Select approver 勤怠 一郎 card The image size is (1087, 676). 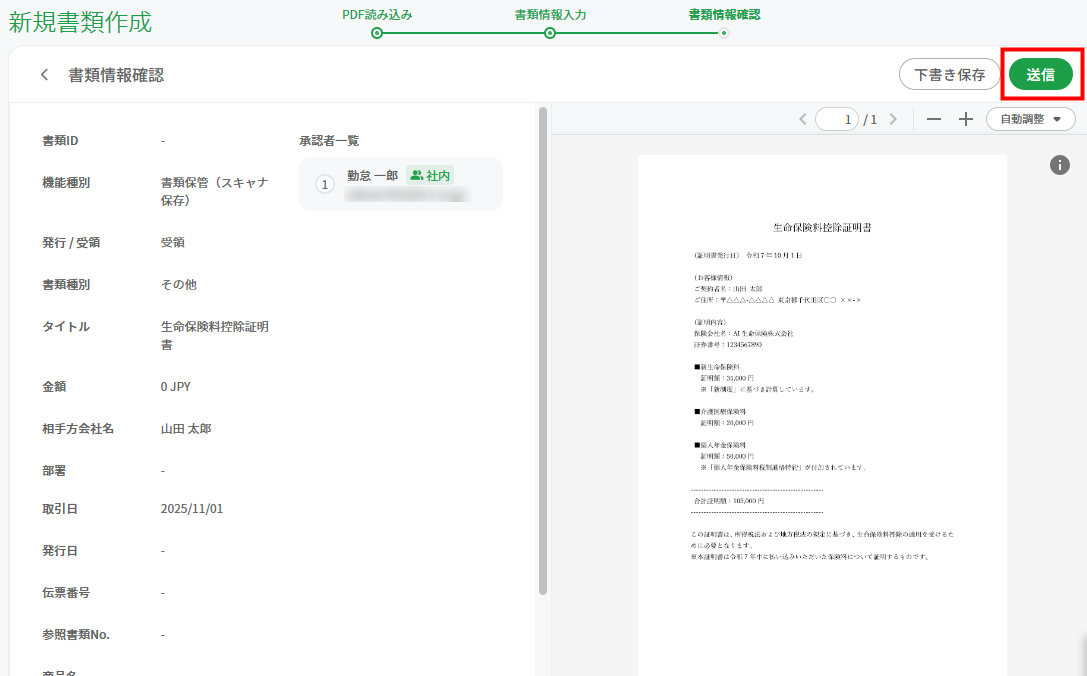tap(401, 184)
